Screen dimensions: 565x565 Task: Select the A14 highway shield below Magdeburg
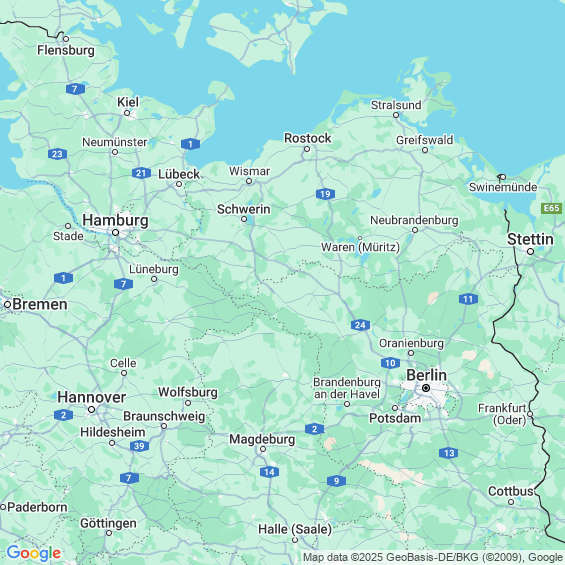[x=269, y=472]
